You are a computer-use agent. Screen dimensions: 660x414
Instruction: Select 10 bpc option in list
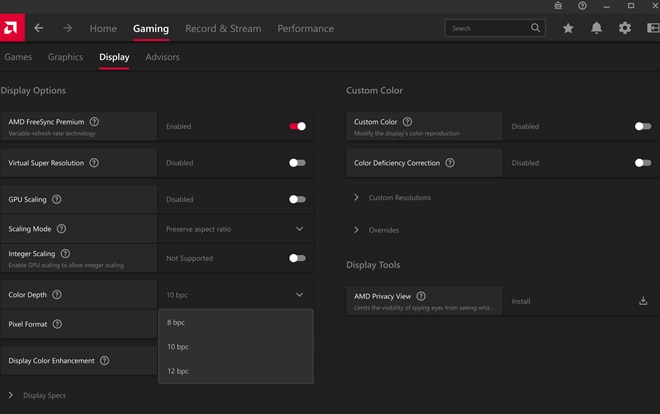click(x=236, y=347)
